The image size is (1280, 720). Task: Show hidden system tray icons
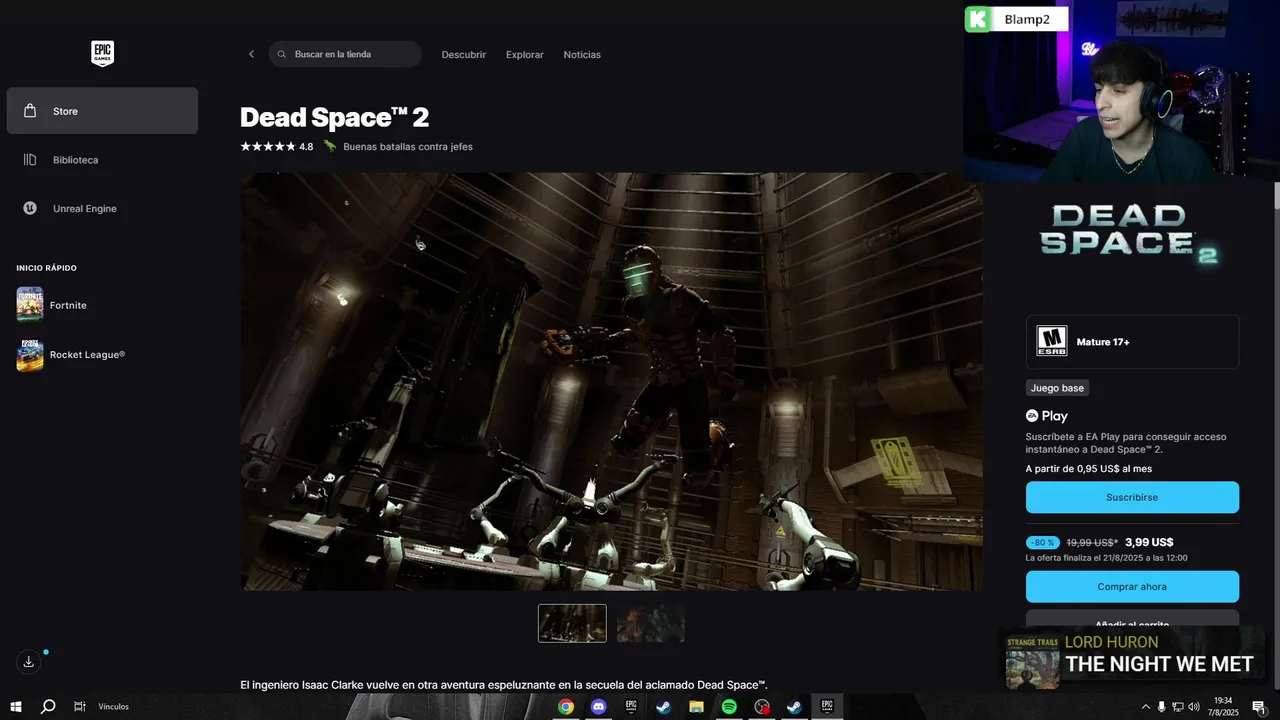[x=1145, y=707]
